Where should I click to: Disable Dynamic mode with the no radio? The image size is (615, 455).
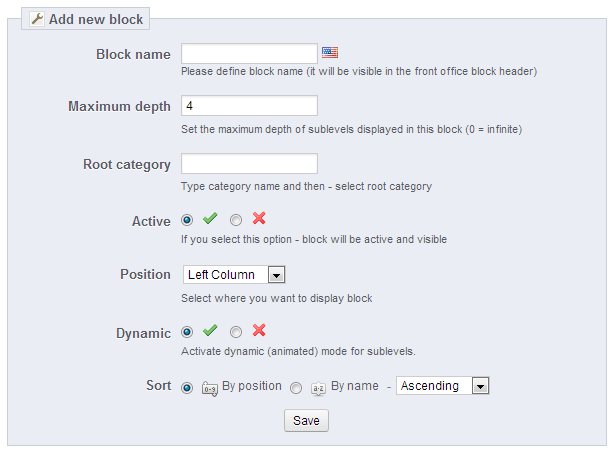(x=236, y=332)
